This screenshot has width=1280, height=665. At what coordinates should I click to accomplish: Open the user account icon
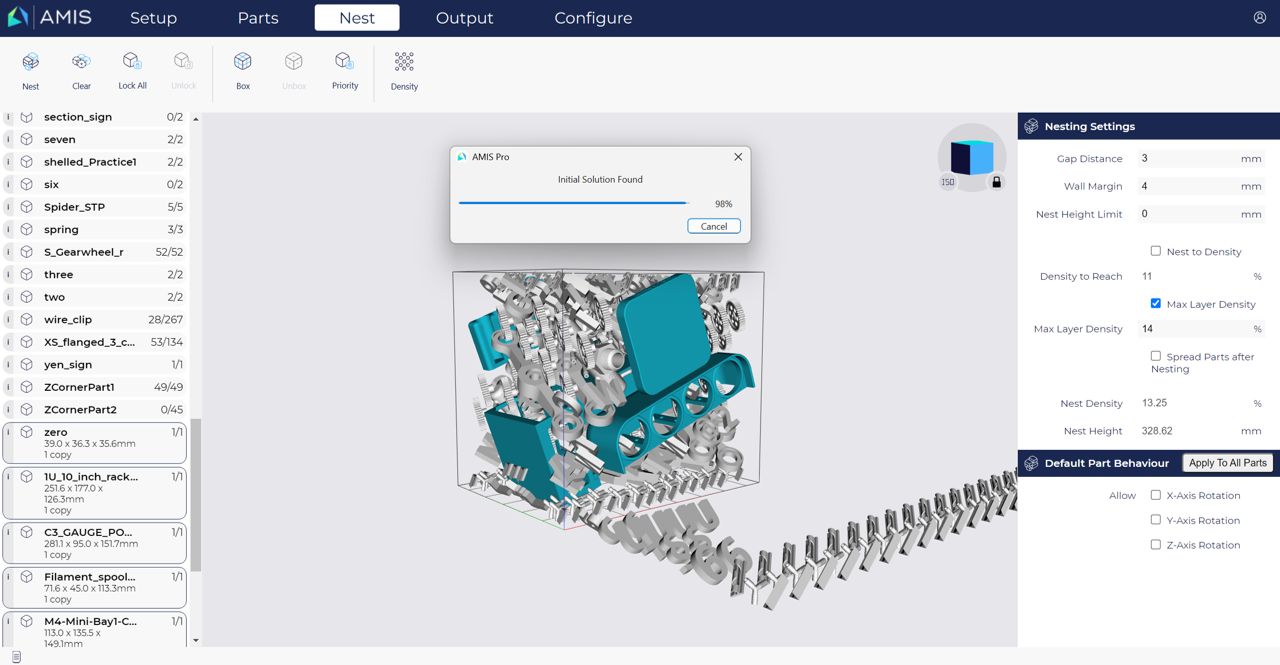pyautogui.click(x=1260, y=18)
